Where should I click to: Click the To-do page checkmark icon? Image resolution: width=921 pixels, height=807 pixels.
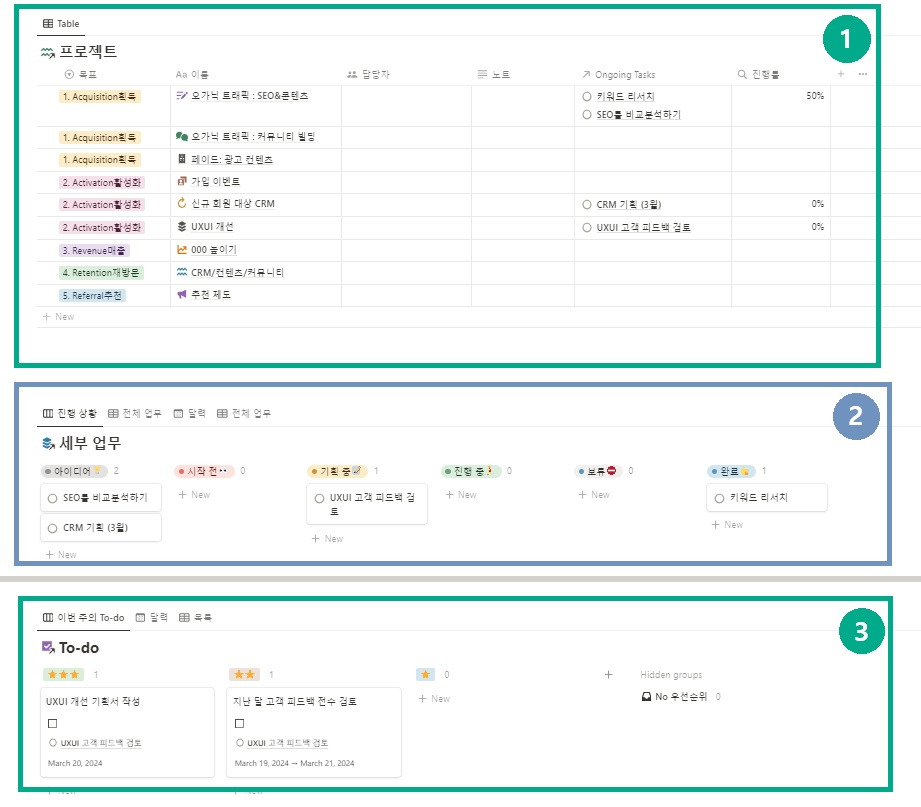coord(48,647)
